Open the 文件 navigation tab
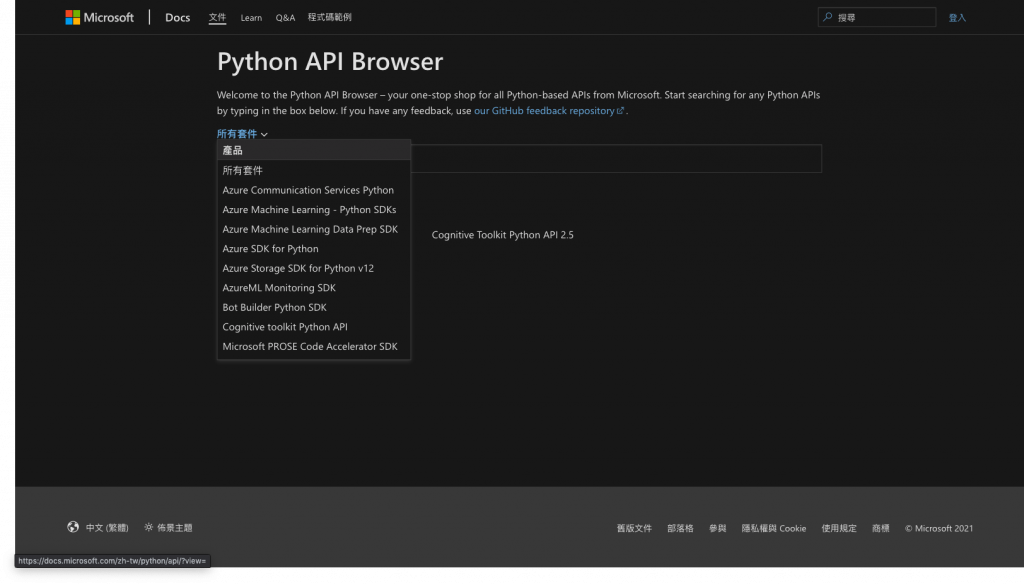1024x585 pixels. (x=218, y=18)
